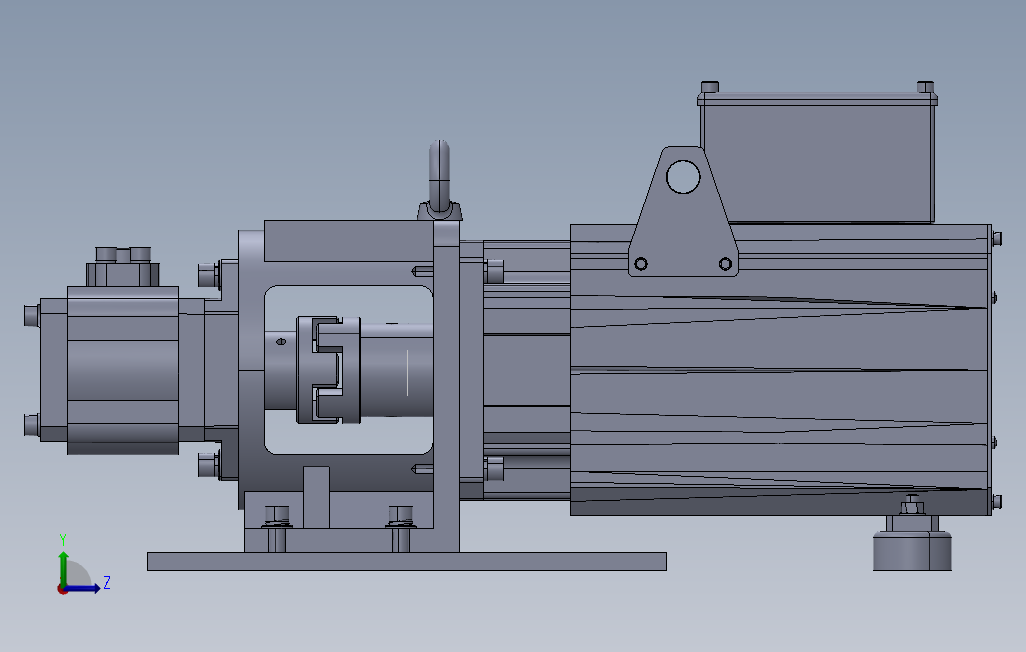The height and width of the screenshot is (652, 1026).
Task: Select the right screw on terminal box cover
Action: pyautogui.click(x=925, y=87)
